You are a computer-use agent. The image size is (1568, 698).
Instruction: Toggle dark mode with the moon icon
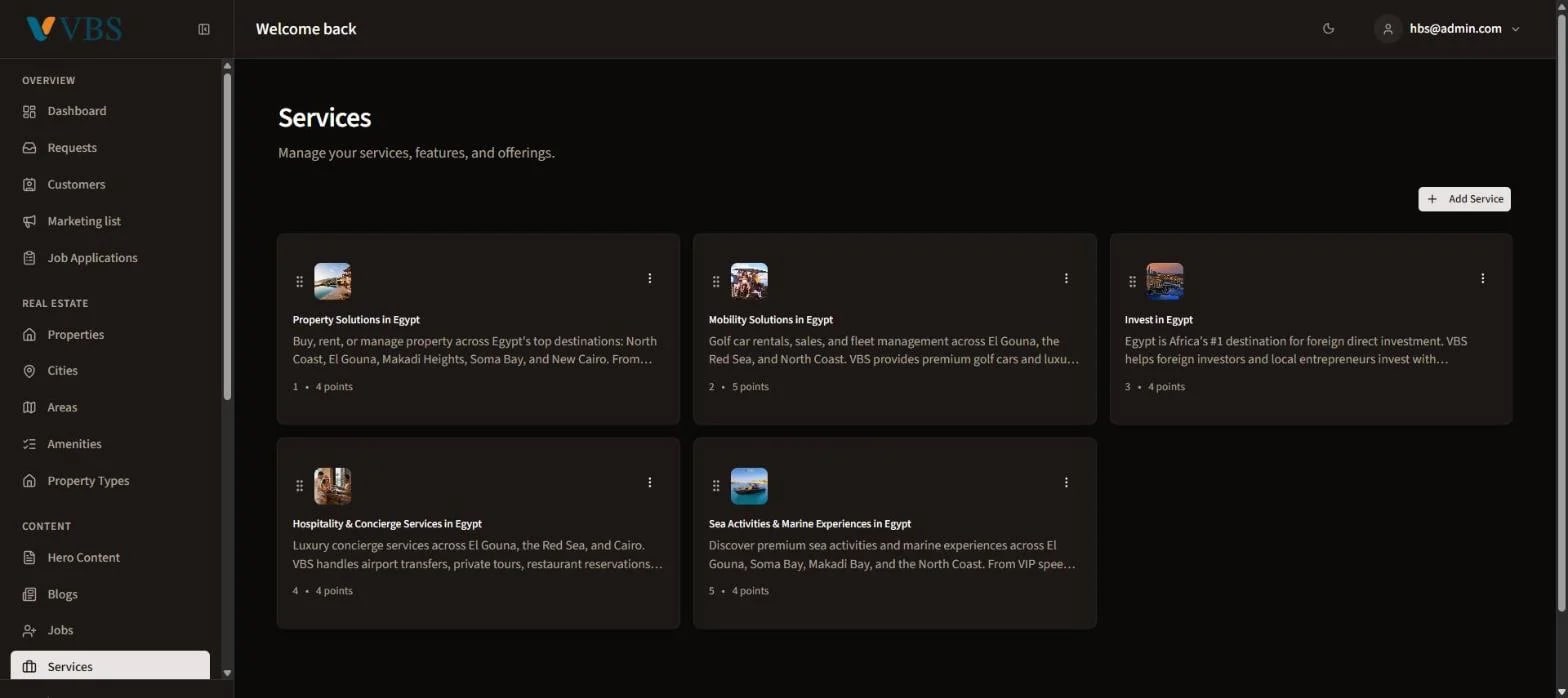point(1328,29)
